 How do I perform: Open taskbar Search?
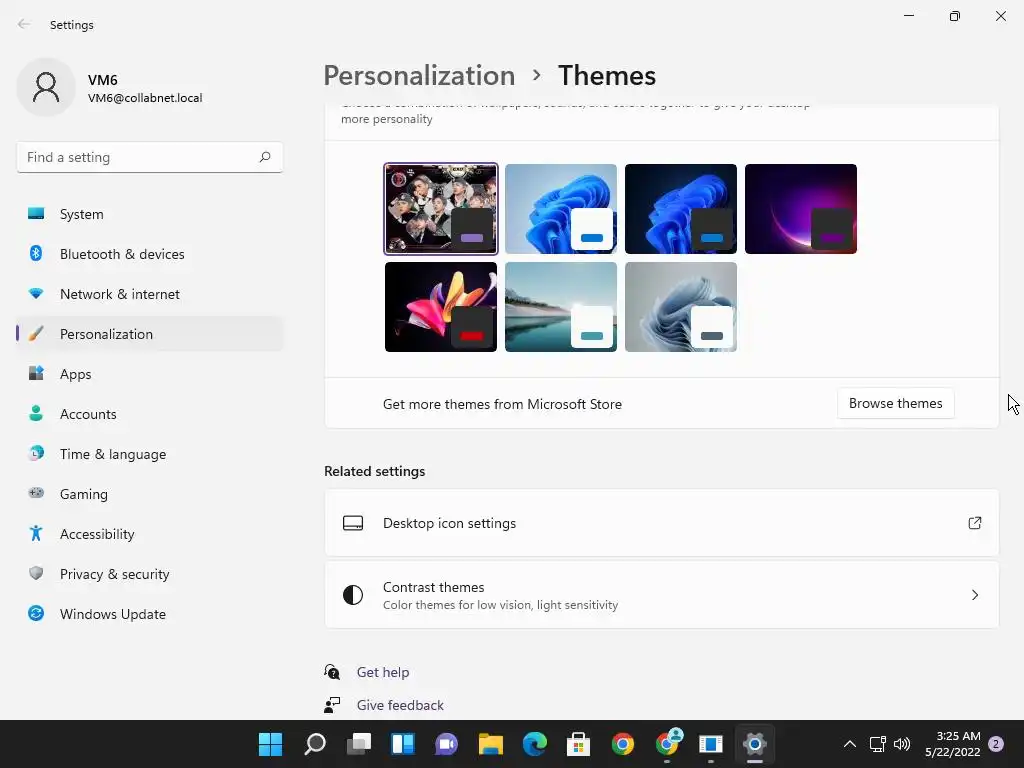[x=315, y=744]
